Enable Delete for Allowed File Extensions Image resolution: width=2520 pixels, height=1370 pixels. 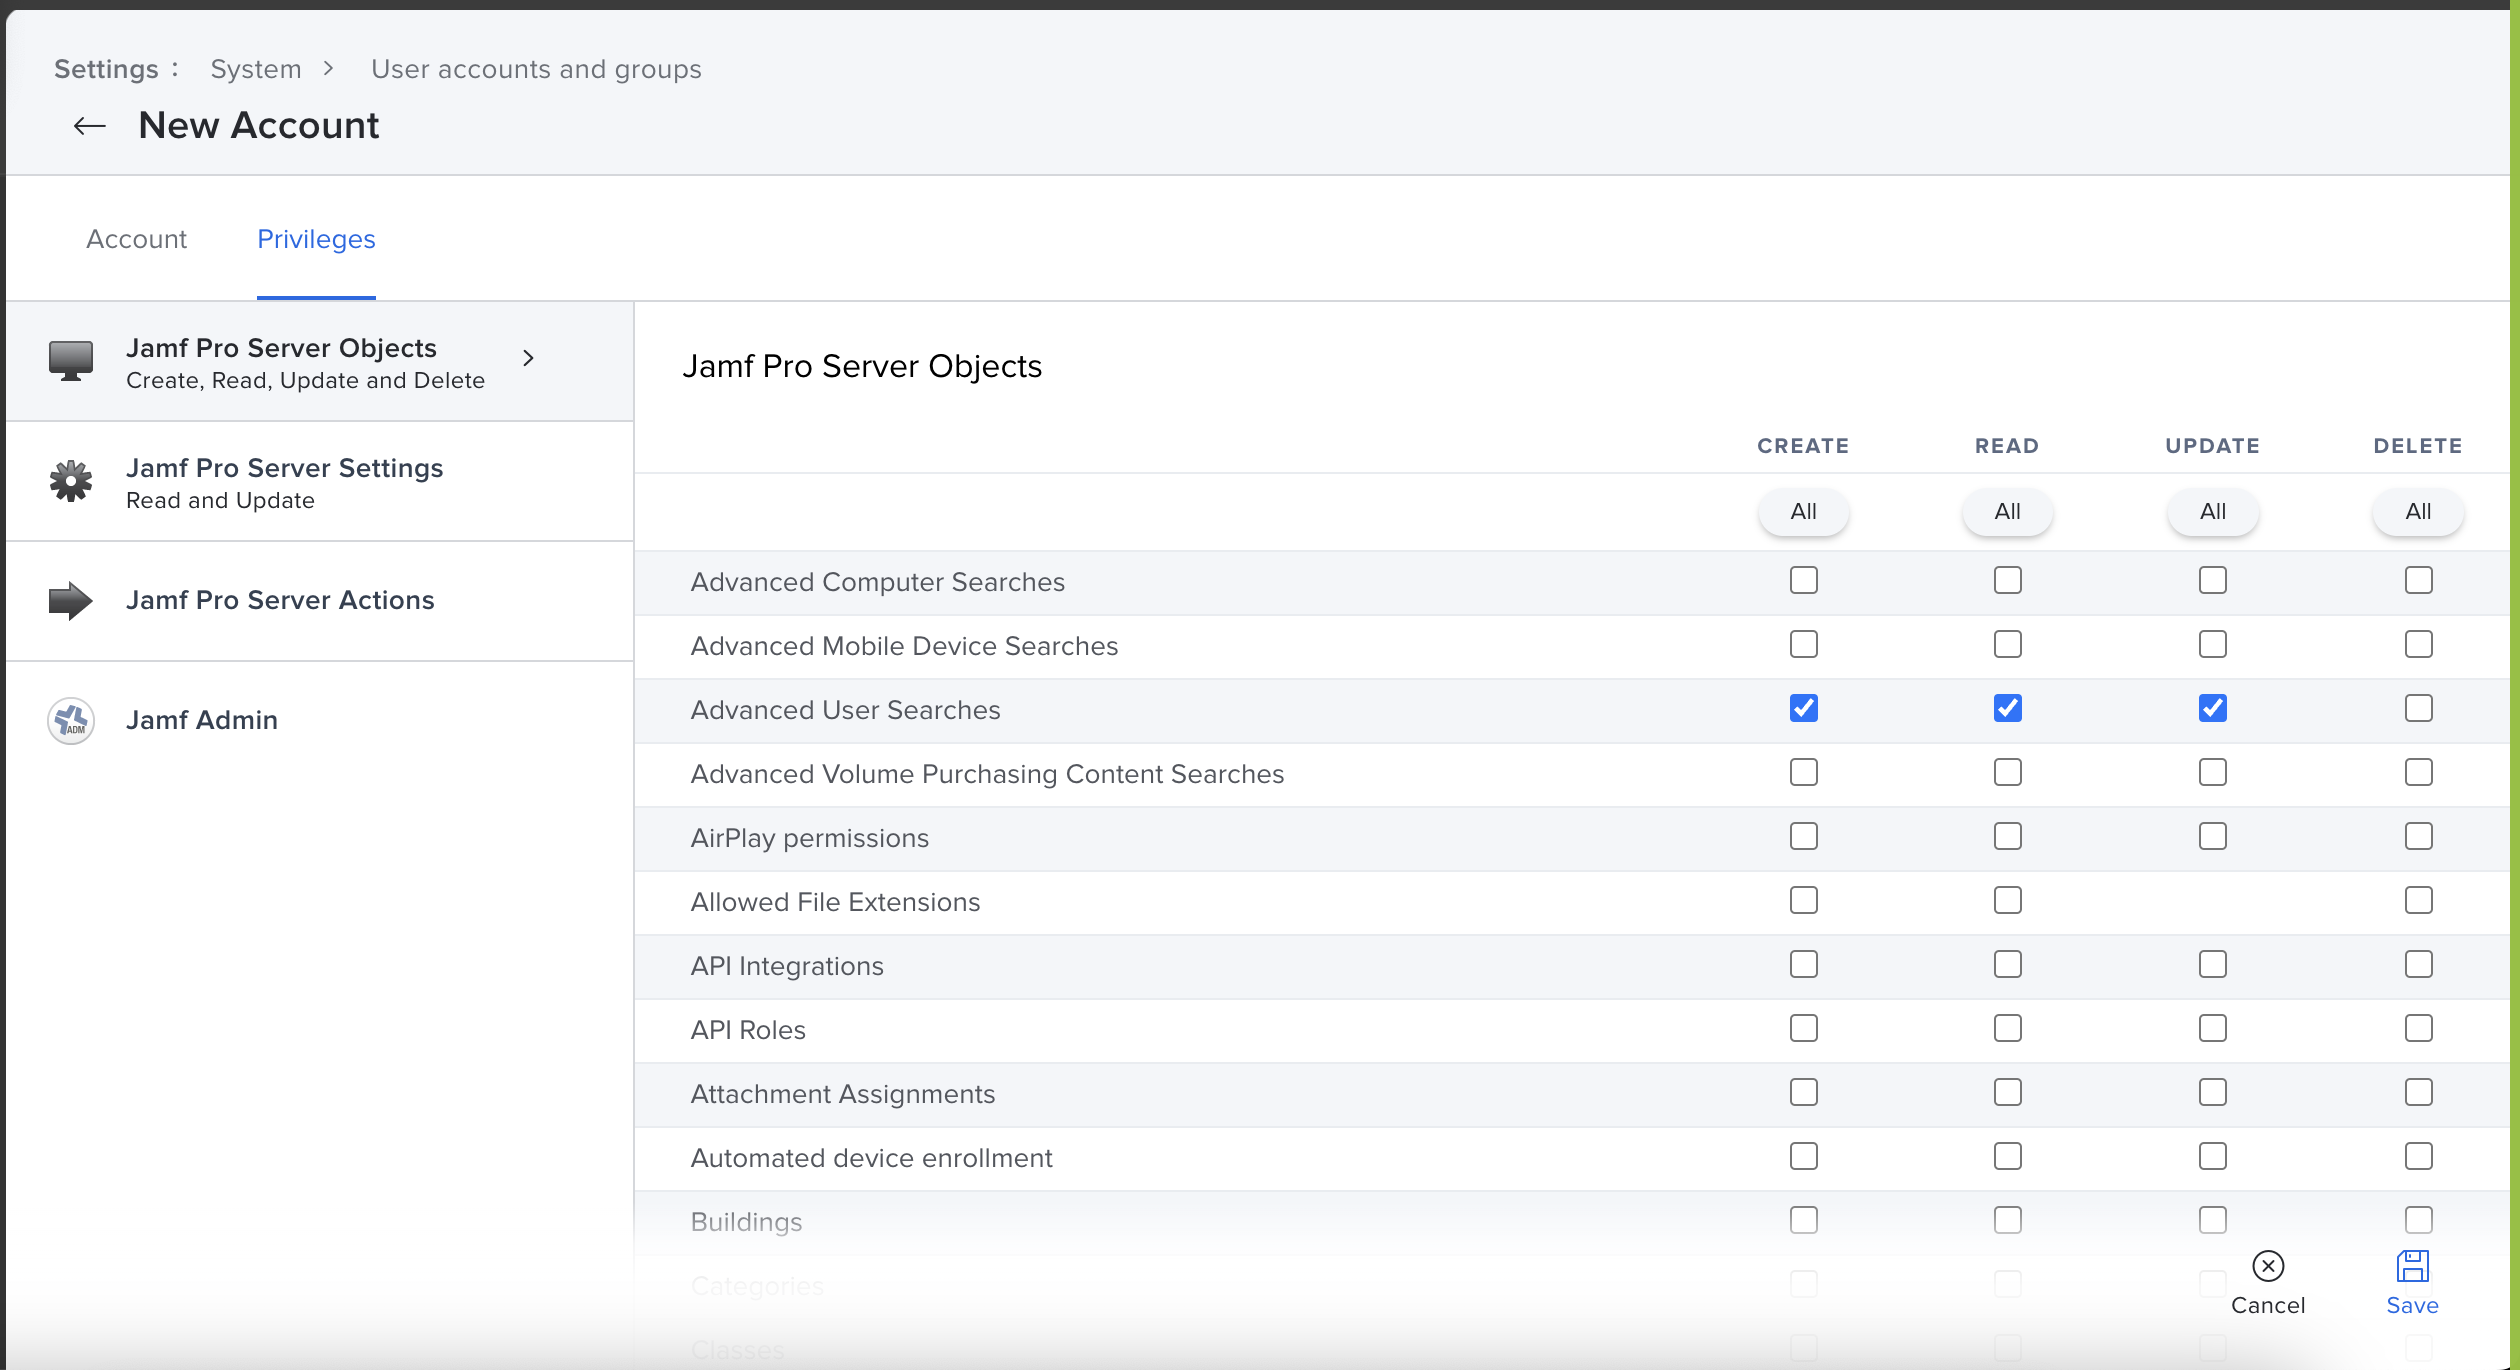[x=2419, y=900]
